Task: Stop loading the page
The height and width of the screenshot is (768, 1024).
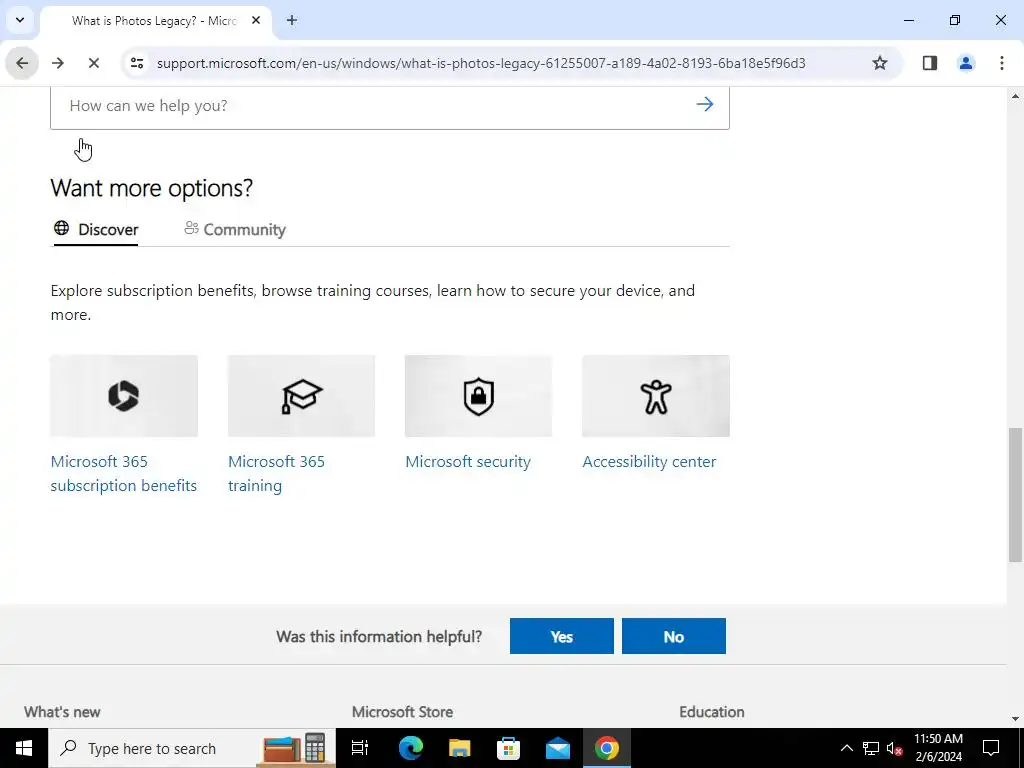Action: 93,63
